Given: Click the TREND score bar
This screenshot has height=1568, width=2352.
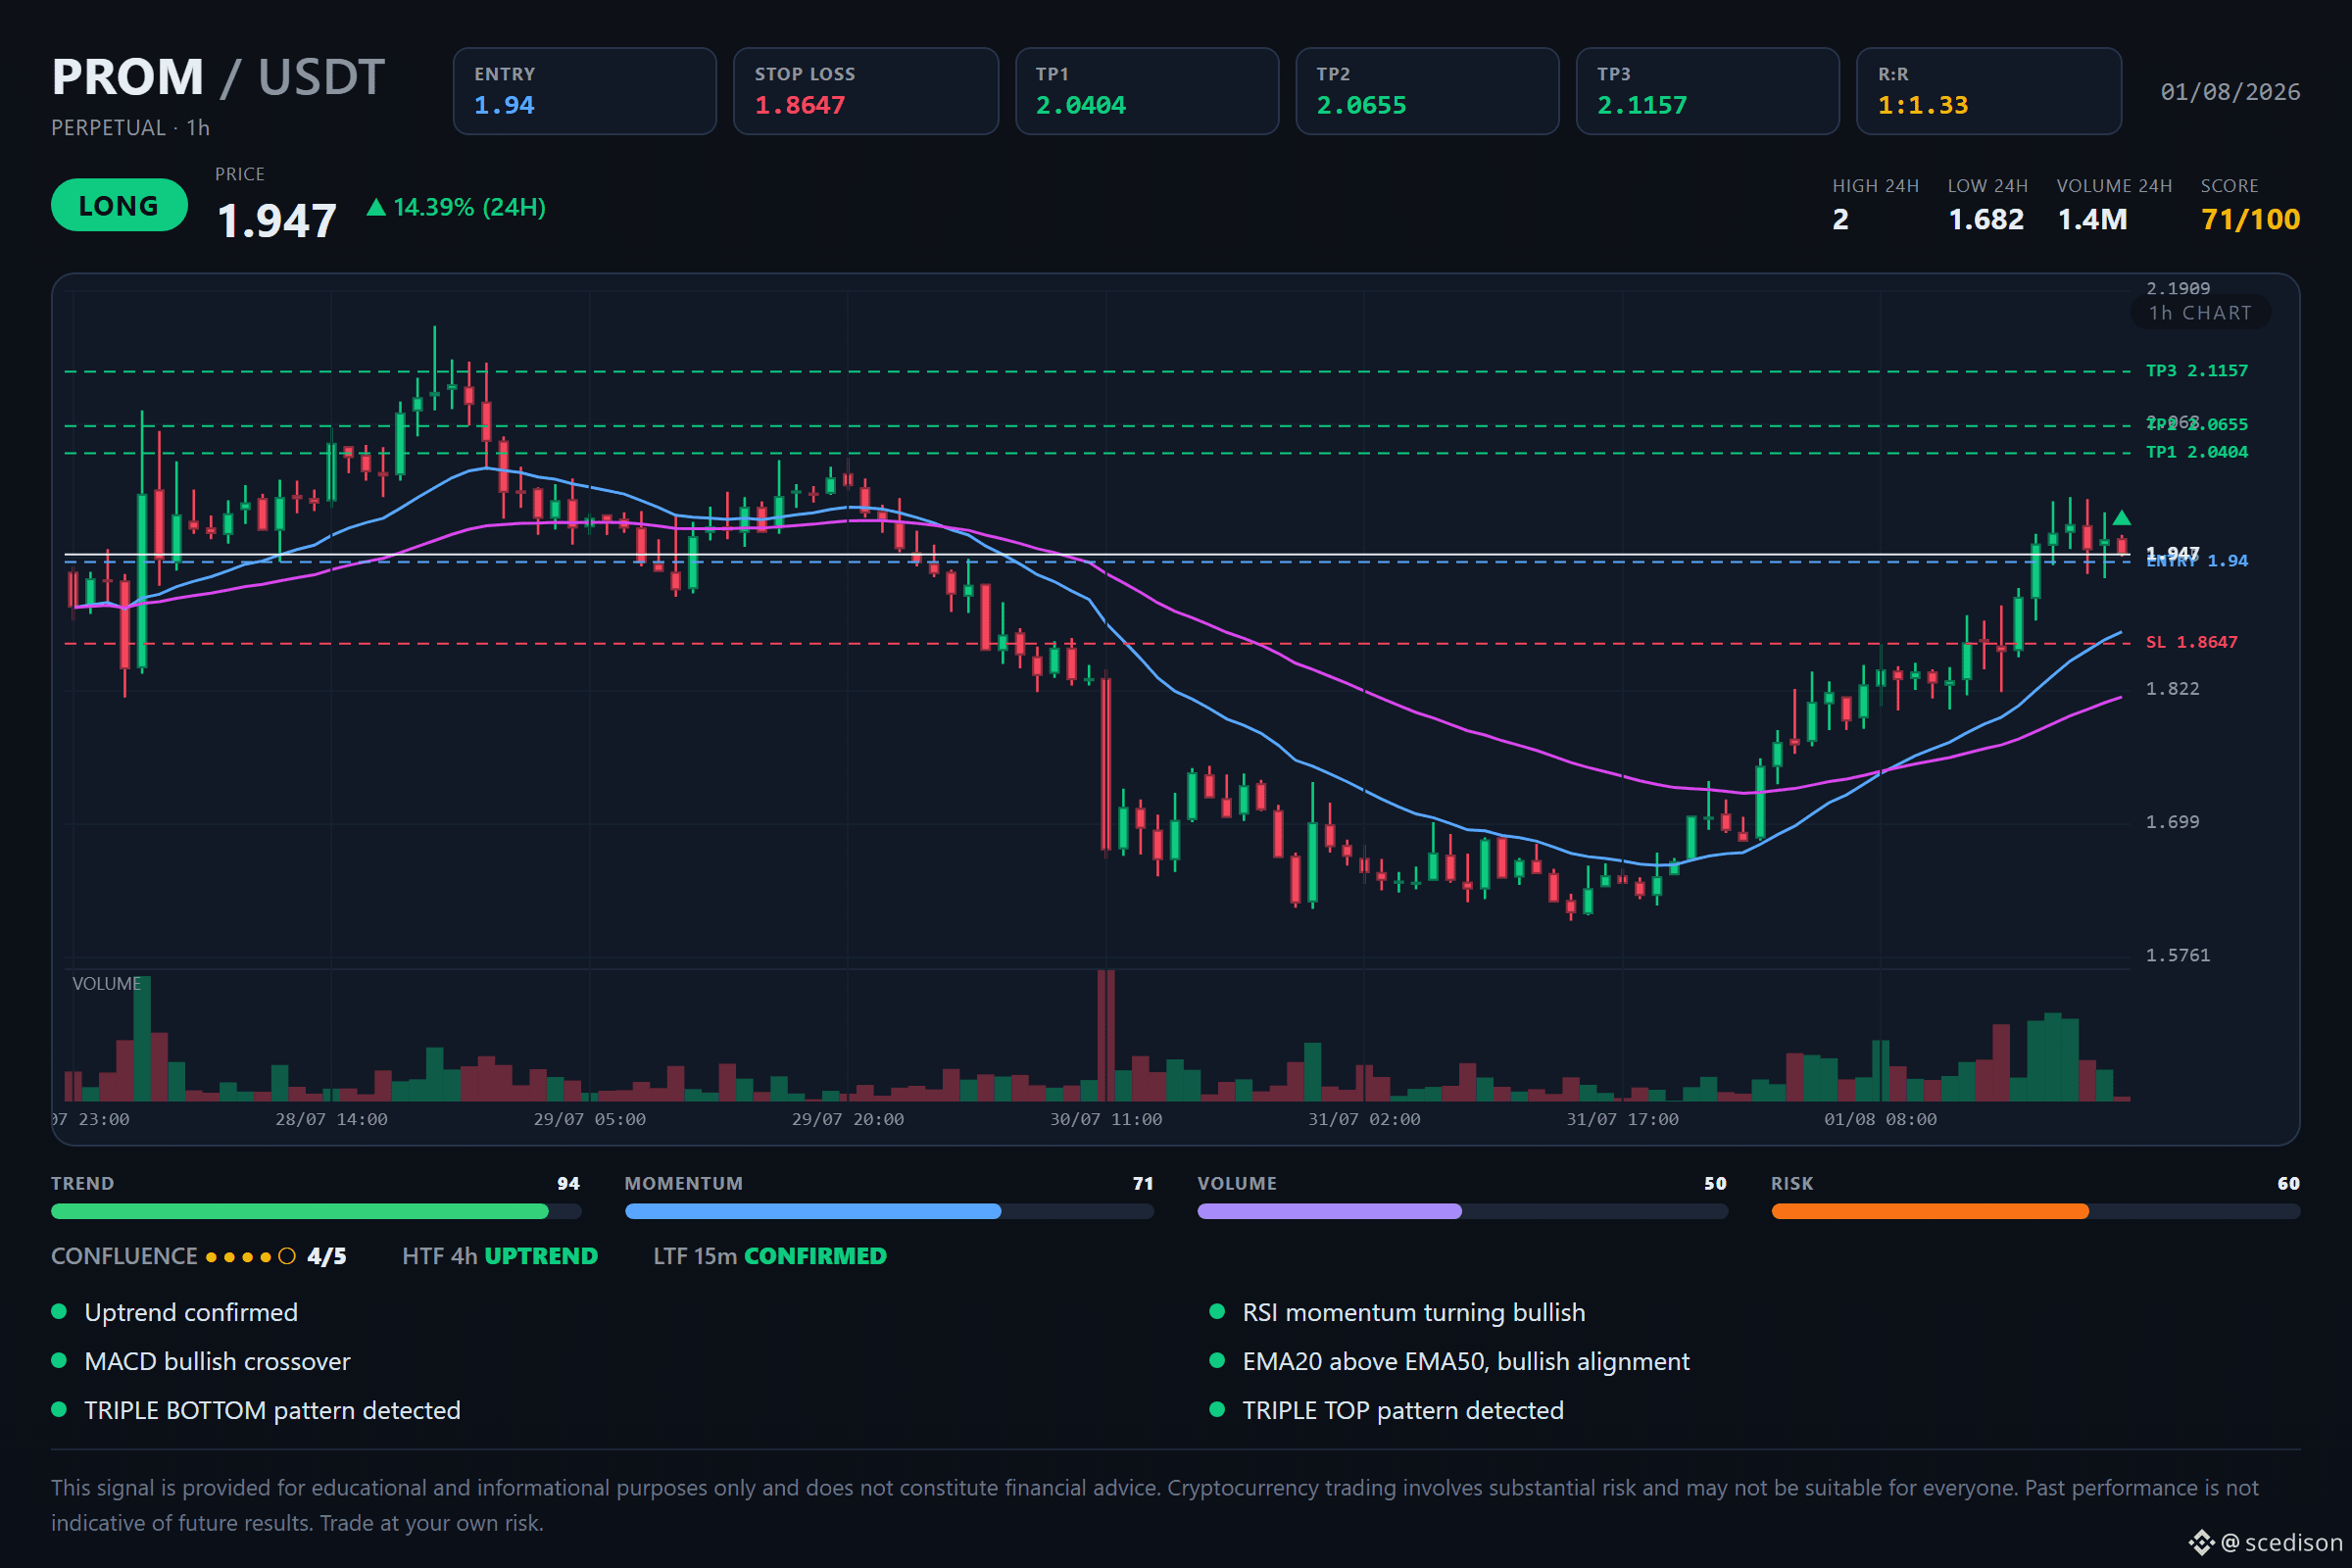Looking at the screenshot, I should coord(316,1212).
